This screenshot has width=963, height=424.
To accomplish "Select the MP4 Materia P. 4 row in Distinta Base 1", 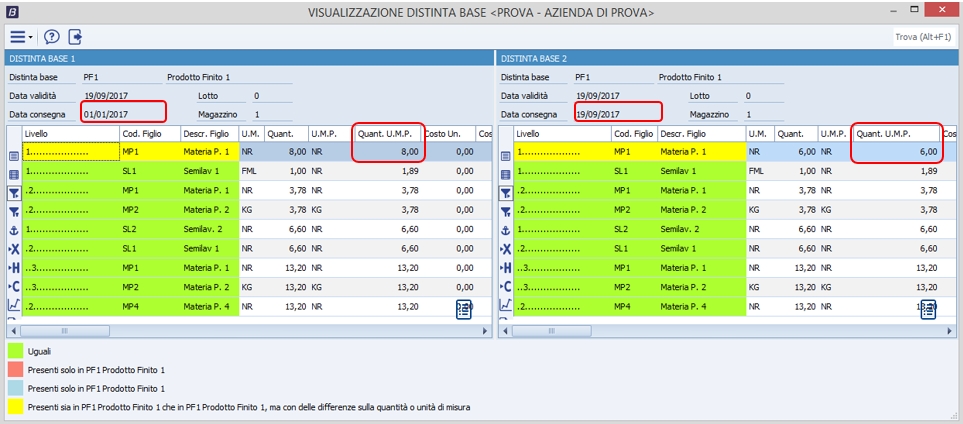I will [257, 307].
